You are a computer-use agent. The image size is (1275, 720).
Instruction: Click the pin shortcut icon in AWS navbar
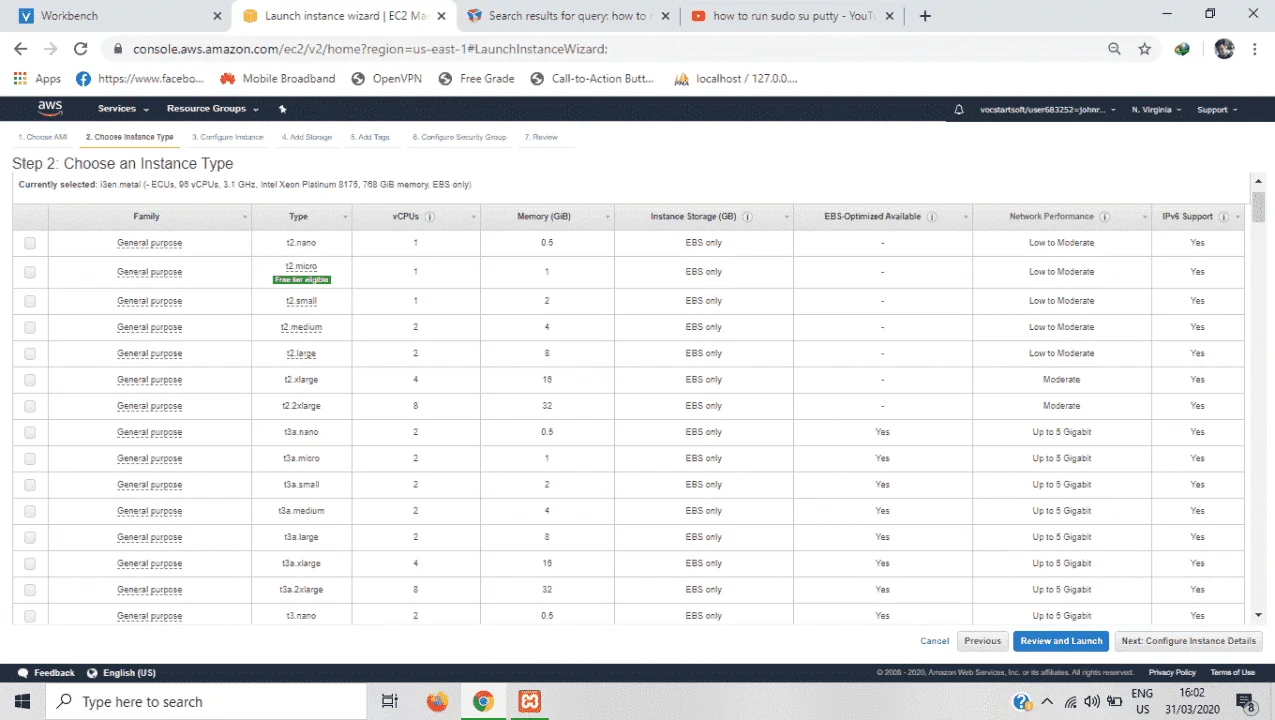tap(283, 109)
